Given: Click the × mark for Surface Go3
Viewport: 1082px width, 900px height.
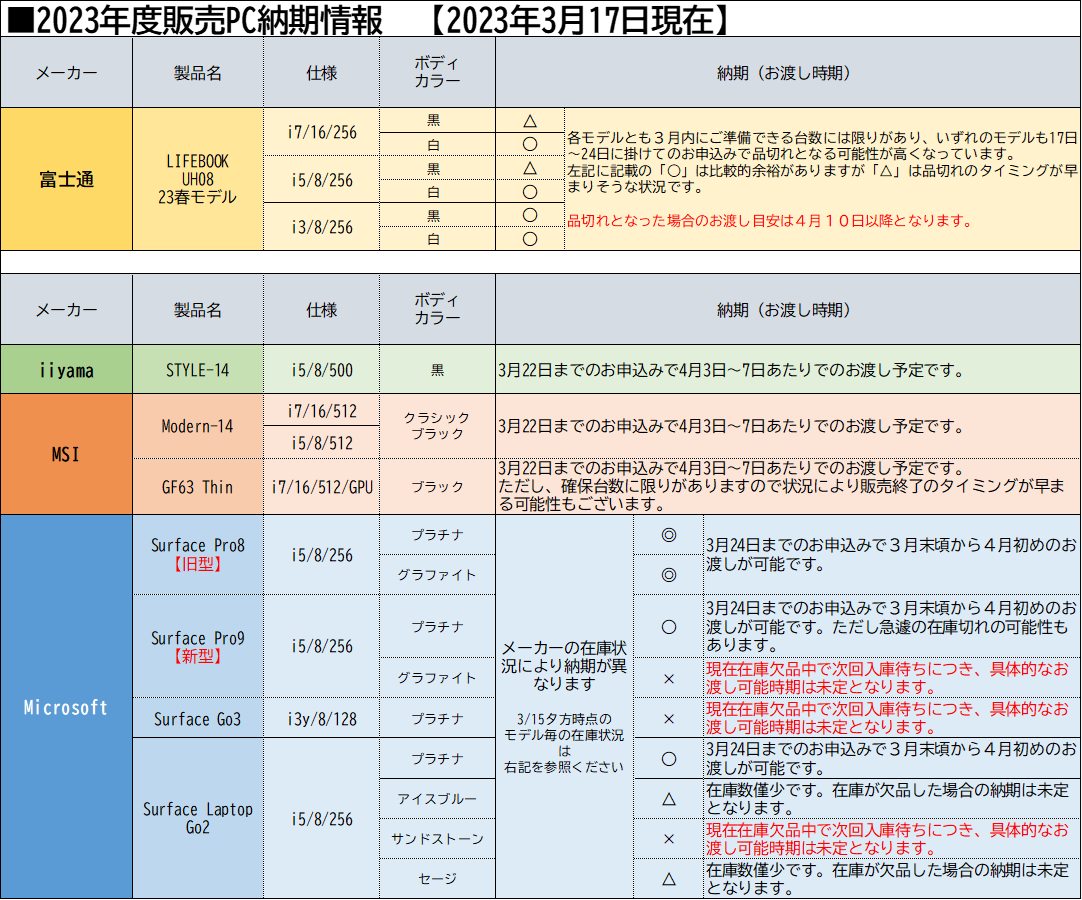Looking at the screenshot, I should click(x=669, y=718).
